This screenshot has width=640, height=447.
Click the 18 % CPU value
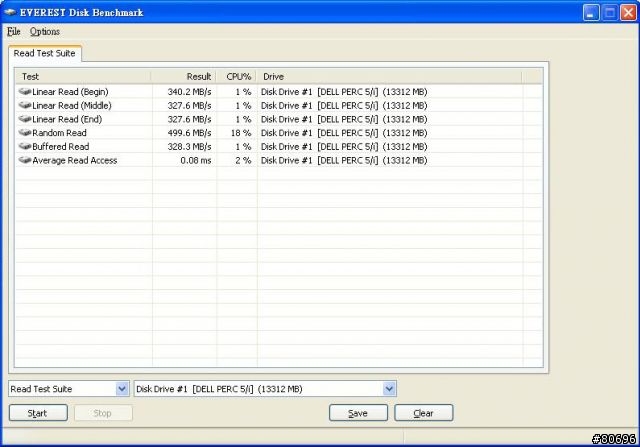click(241, 133)
